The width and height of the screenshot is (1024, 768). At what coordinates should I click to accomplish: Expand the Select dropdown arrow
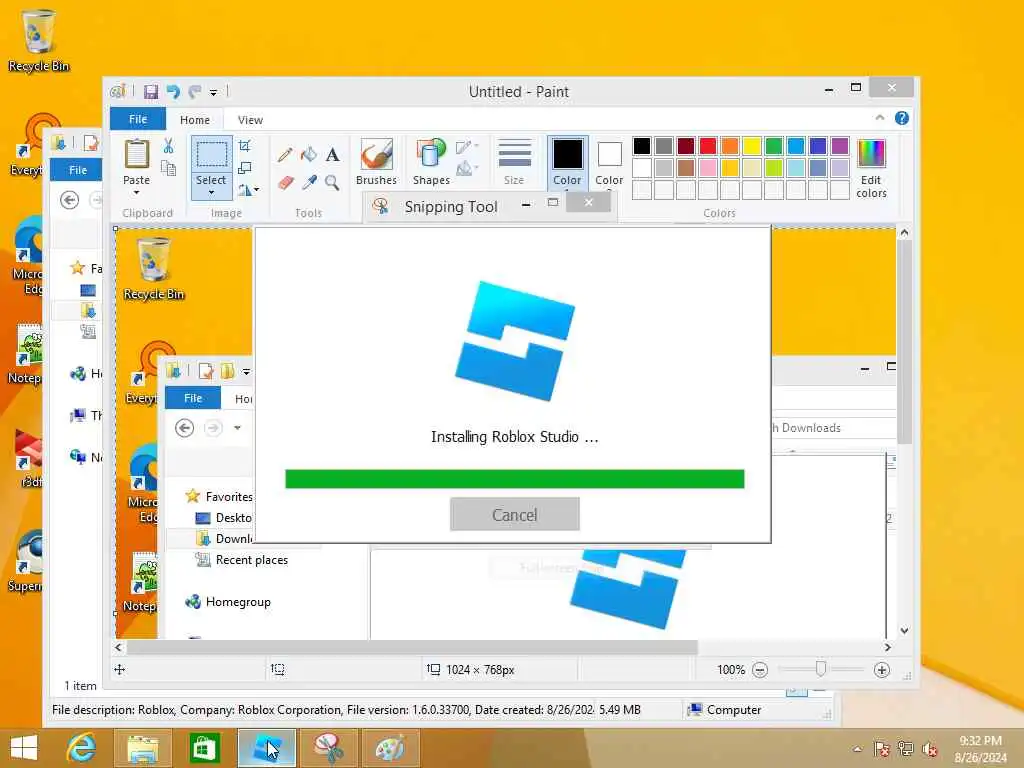pos(212,193)
